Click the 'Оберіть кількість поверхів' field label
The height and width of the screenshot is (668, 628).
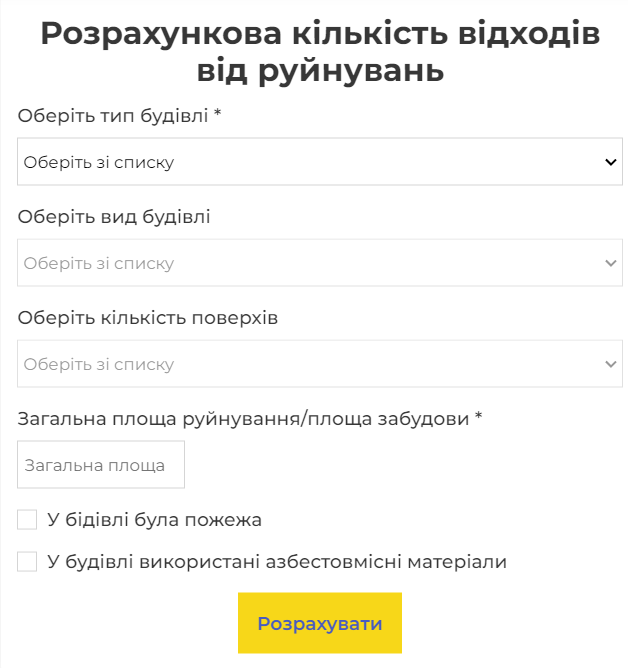tap(148, 318)
